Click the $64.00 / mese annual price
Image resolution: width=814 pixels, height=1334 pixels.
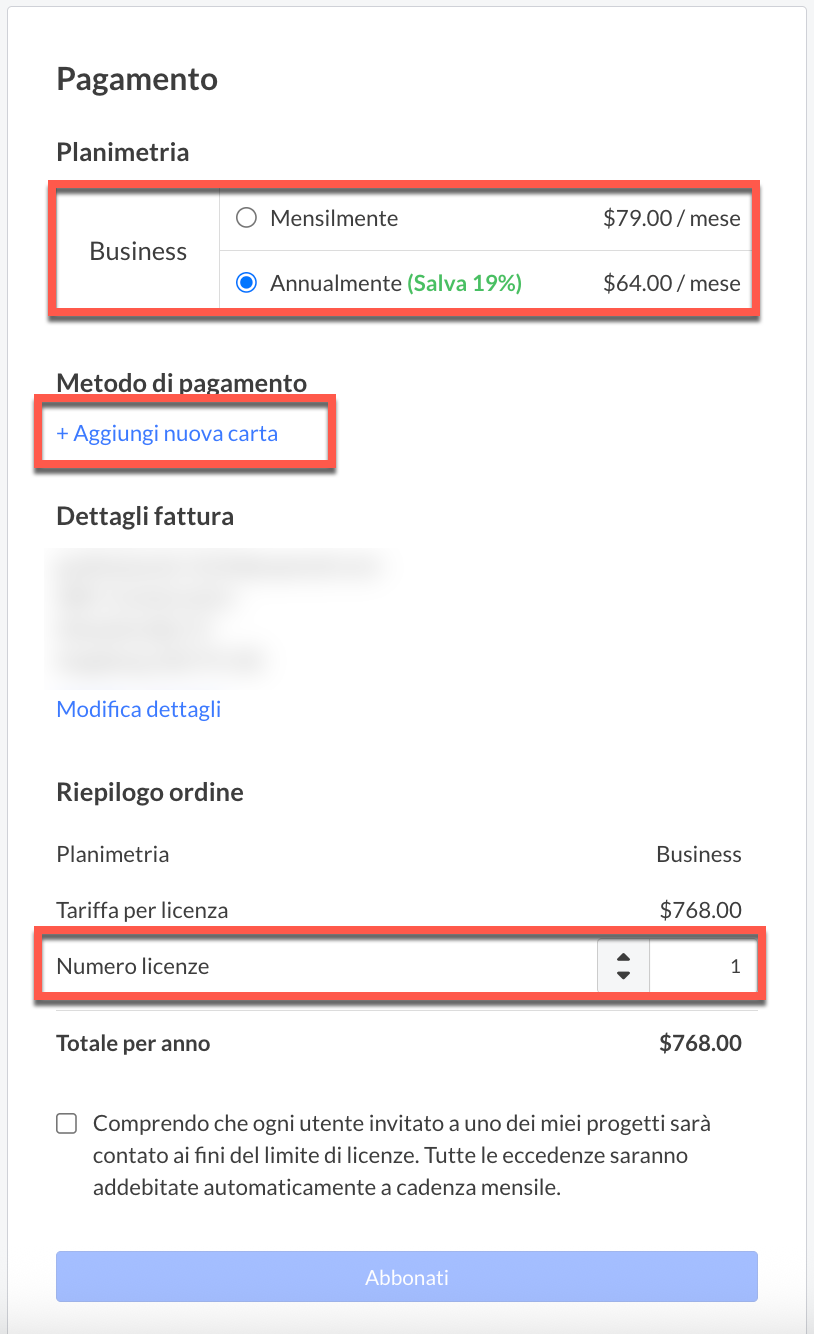(x=672, y=283)
